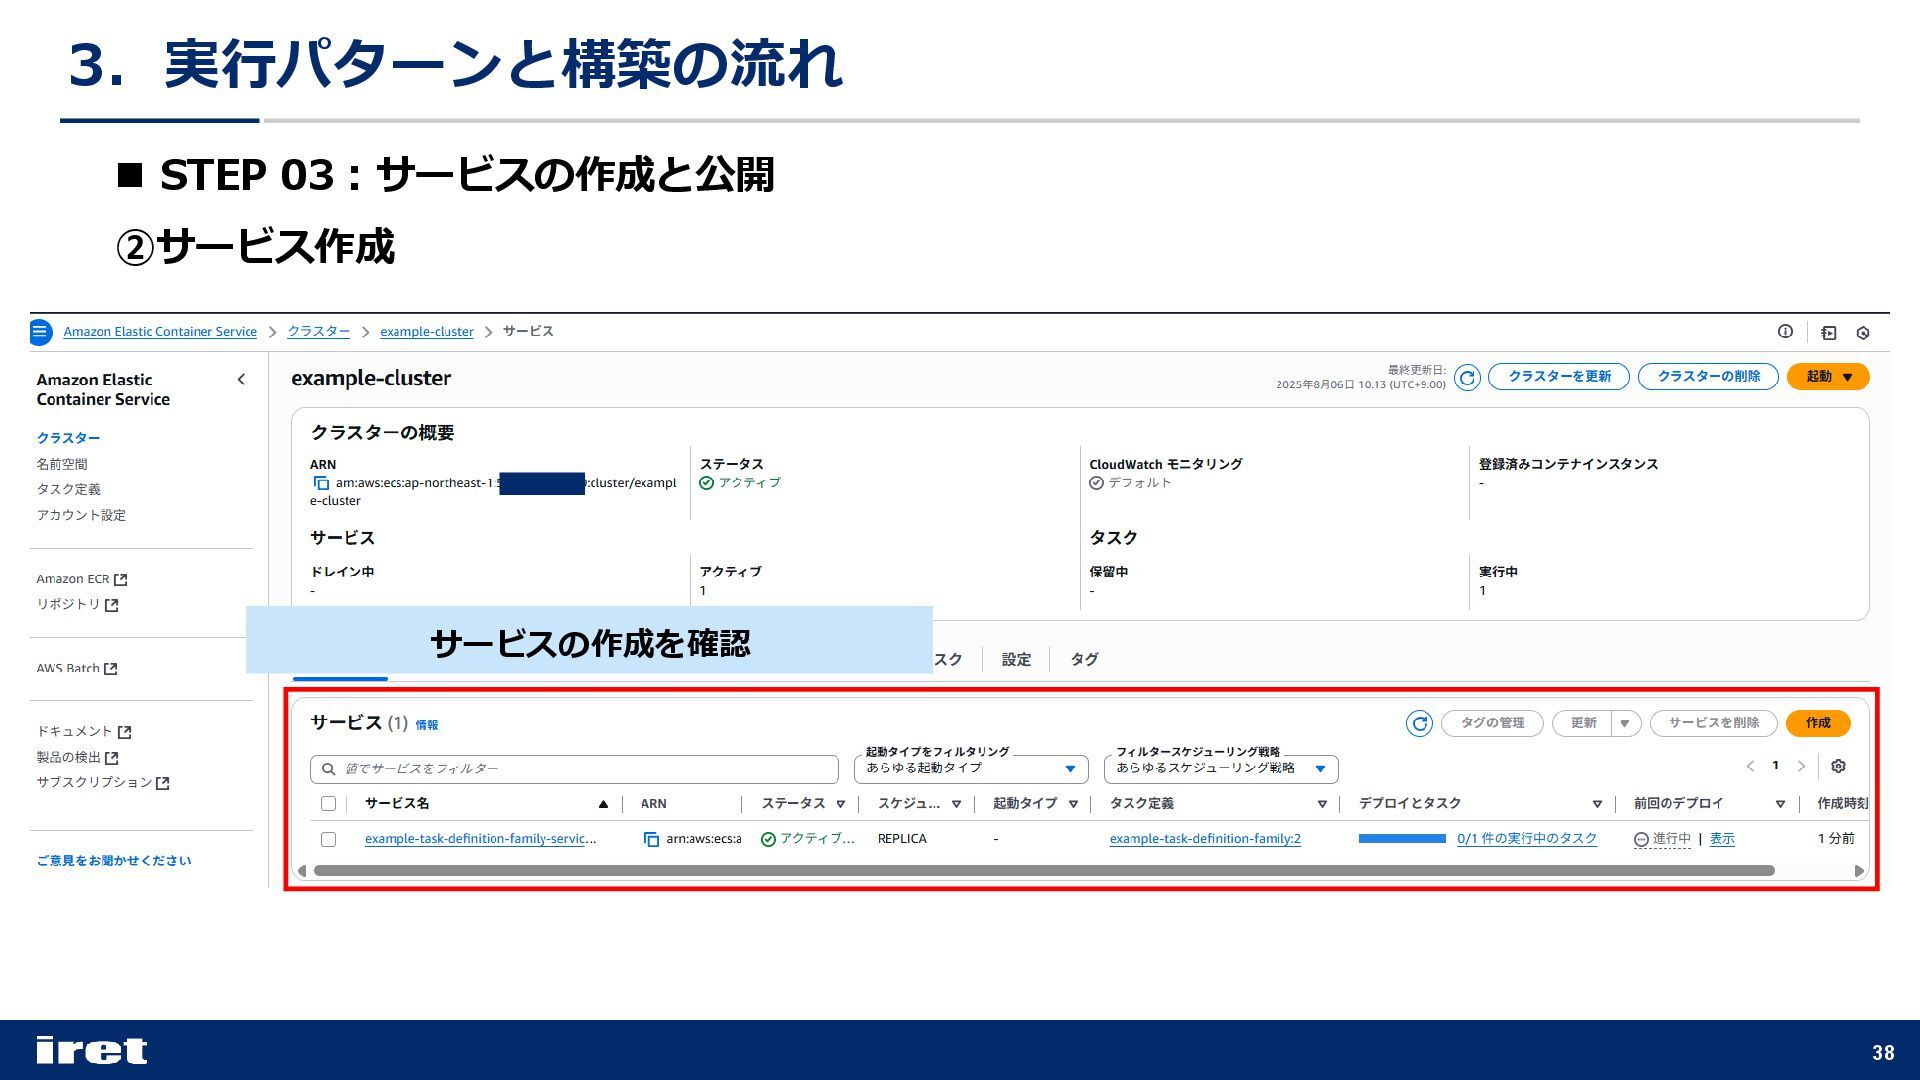Image resolution: width=1920 pixels, height=1080 pixels.
Task: Open the example-task-definition-family-service link
Action: (480, 839)
